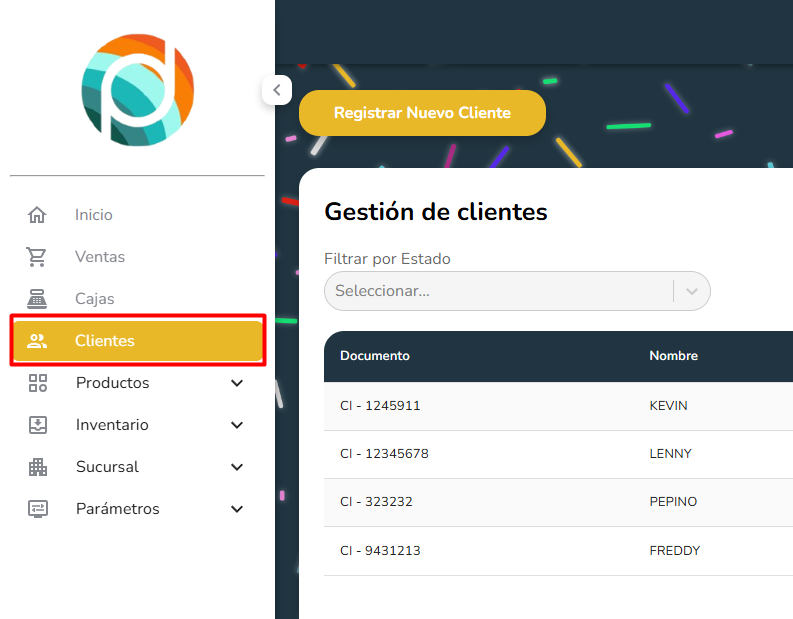Expand the Inventario submenu chevron

[x=237, y=425]
